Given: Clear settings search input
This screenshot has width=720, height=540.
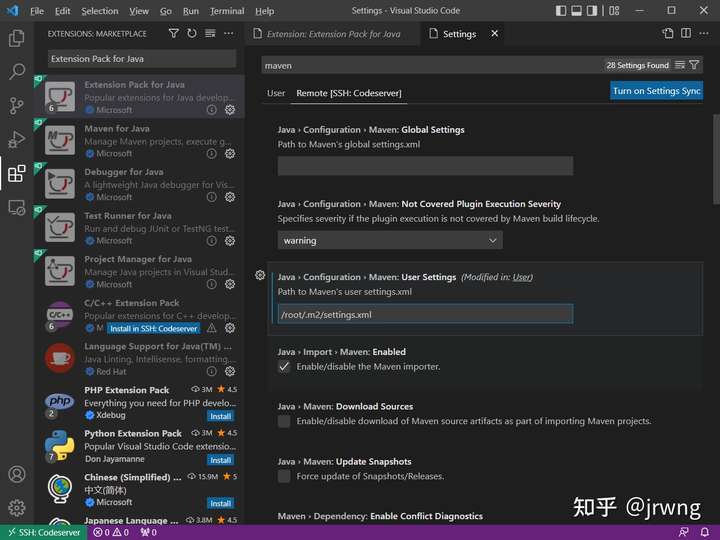Looking at the screenshot, I should pyautogui.click(x=680, y=65).
